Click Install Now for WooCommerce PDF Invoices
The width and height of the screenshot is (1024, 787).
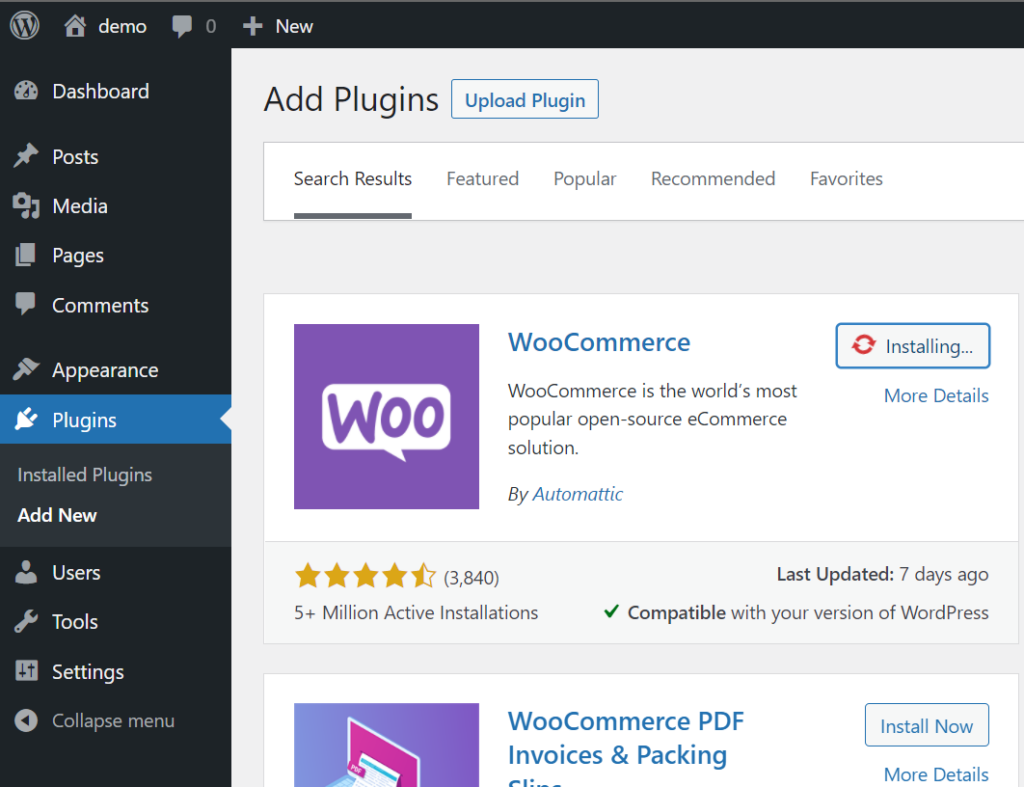pos(927,725)
